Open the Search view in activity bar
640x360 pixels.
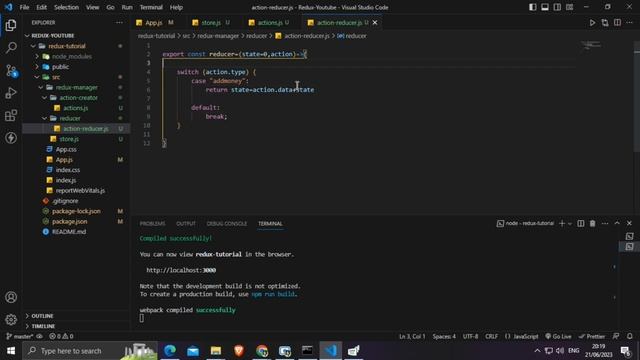click(11, 48)
